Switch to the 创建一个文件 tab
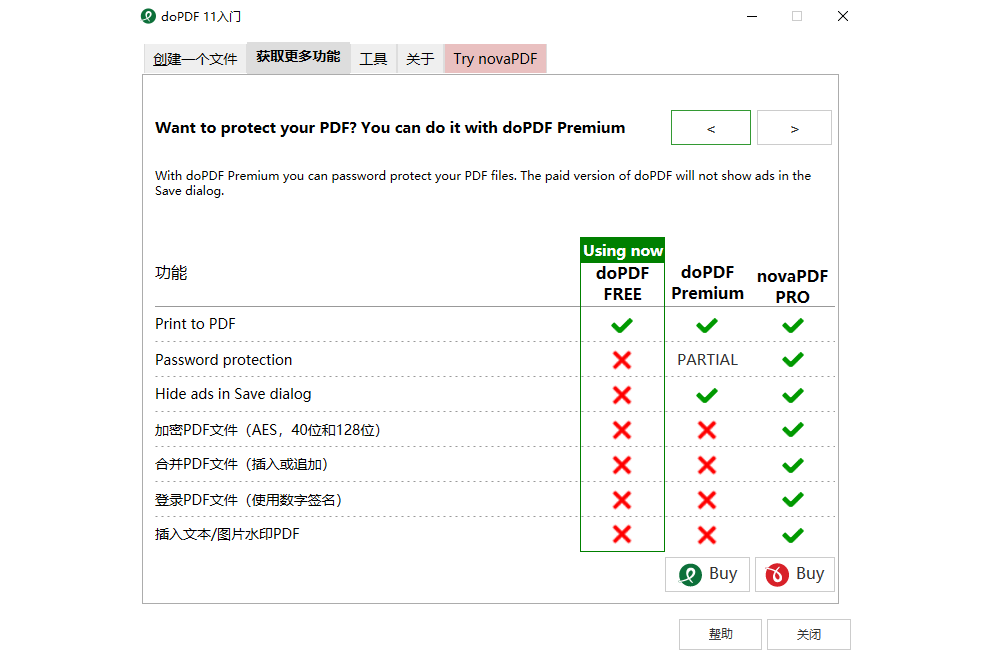This screenshot has width=1000, height=667. click(x=193, y=58)
